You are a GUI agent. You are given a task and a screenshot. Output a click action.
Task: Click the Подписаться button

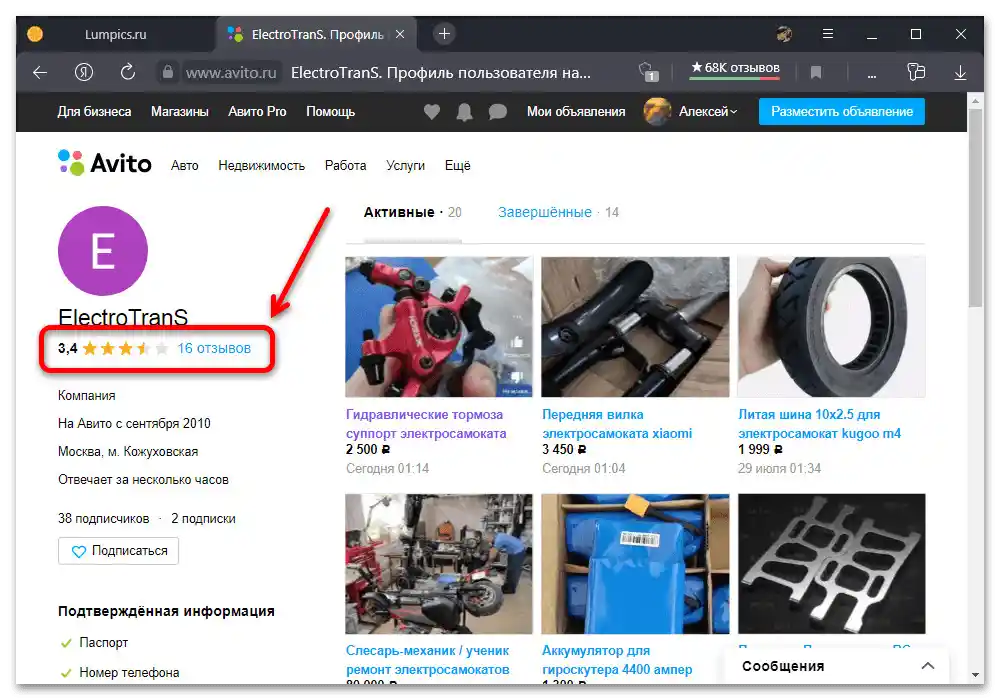119,551
